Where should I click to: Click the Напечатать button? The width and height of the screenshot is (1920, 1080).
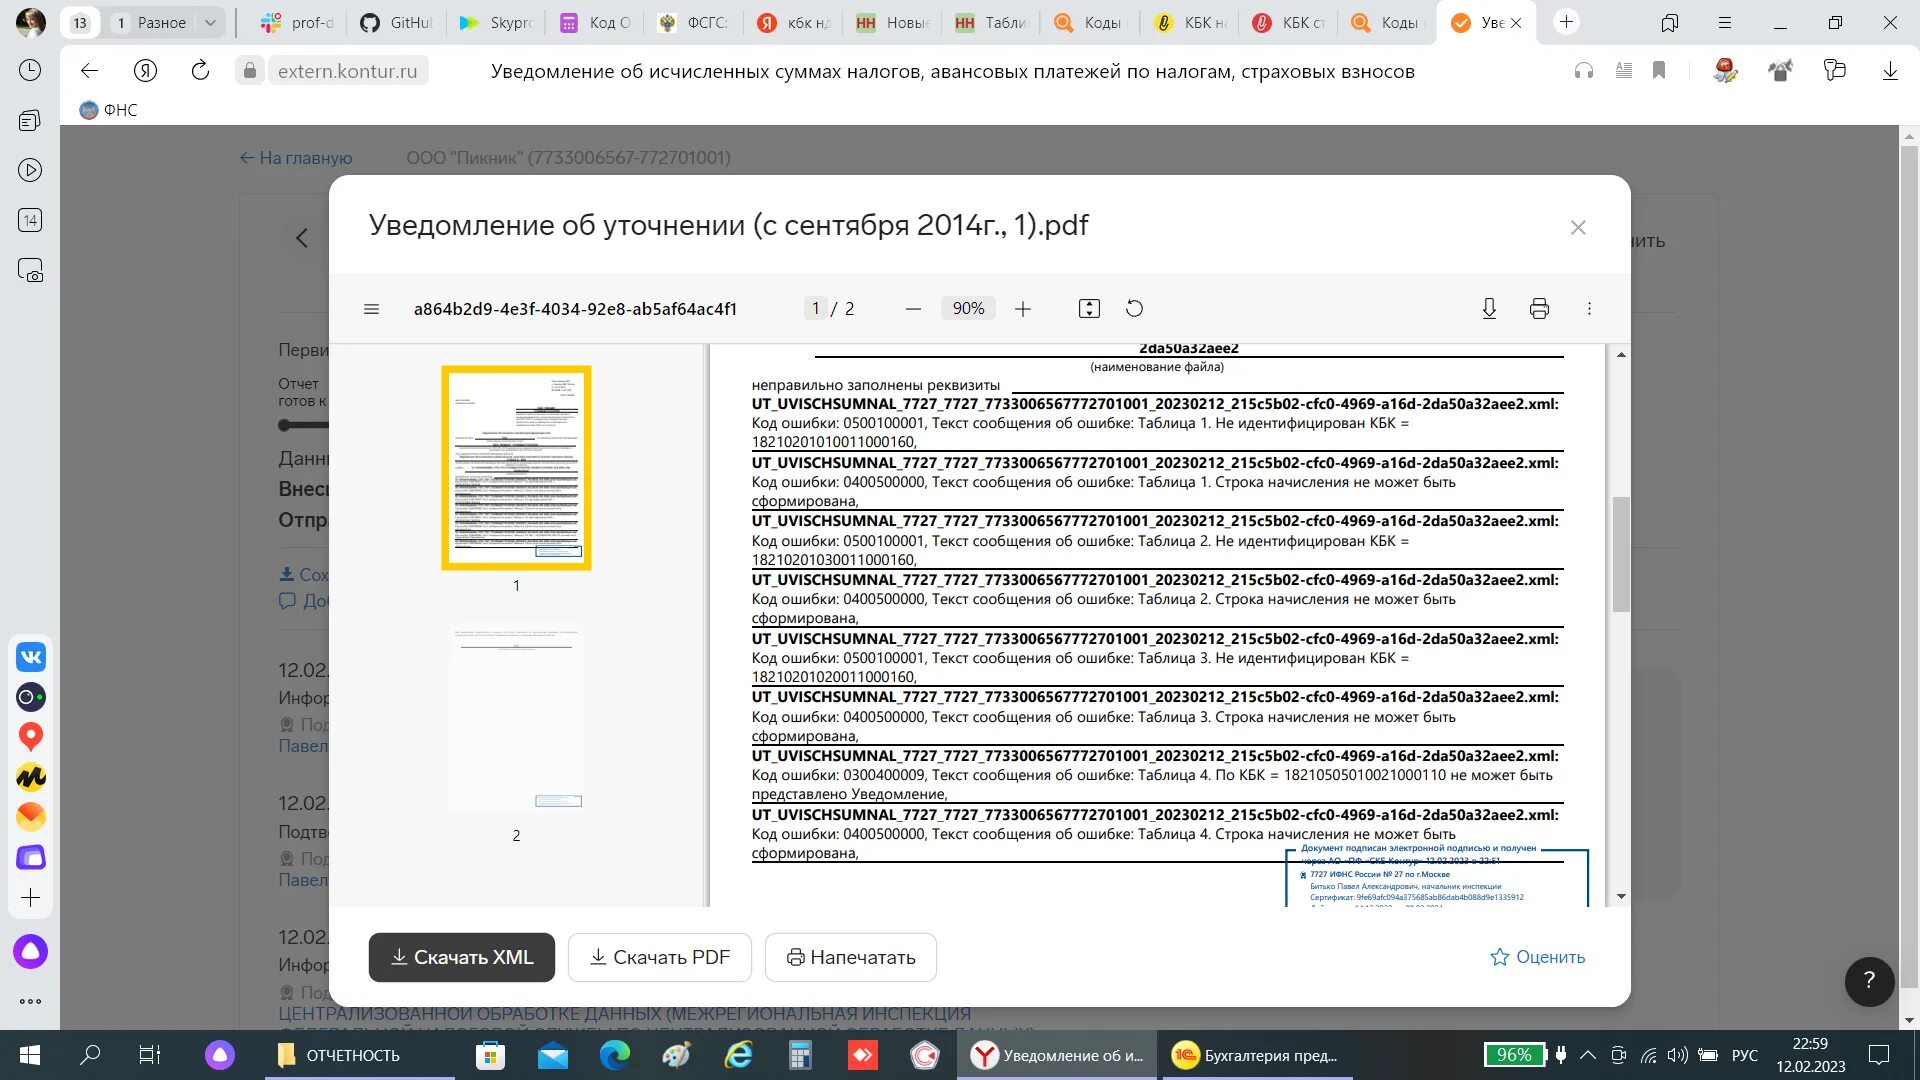tap(851, 957)
